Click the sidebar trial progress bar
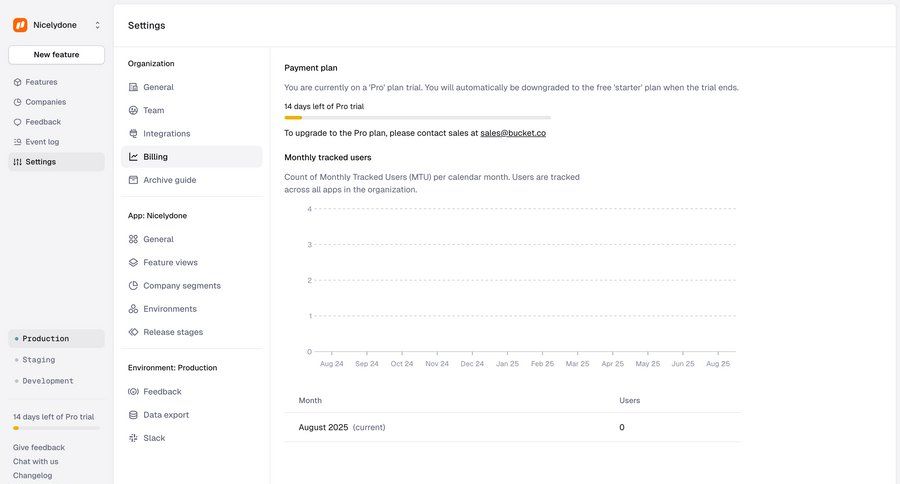Viewport: 900px width, 484px height. [56, 428]
